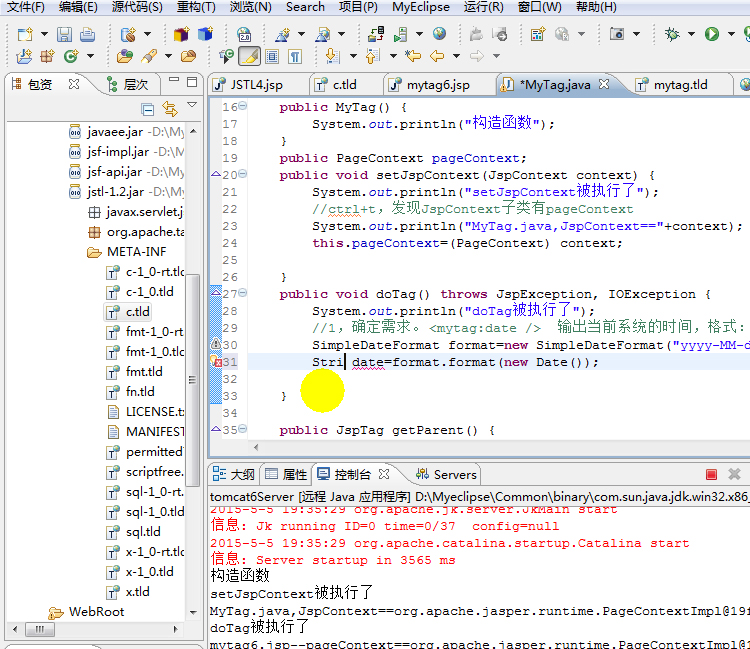Screen dimensions: 750x649
Task: Click the Print toolbar icon
Action: click(x=87, y=34)
